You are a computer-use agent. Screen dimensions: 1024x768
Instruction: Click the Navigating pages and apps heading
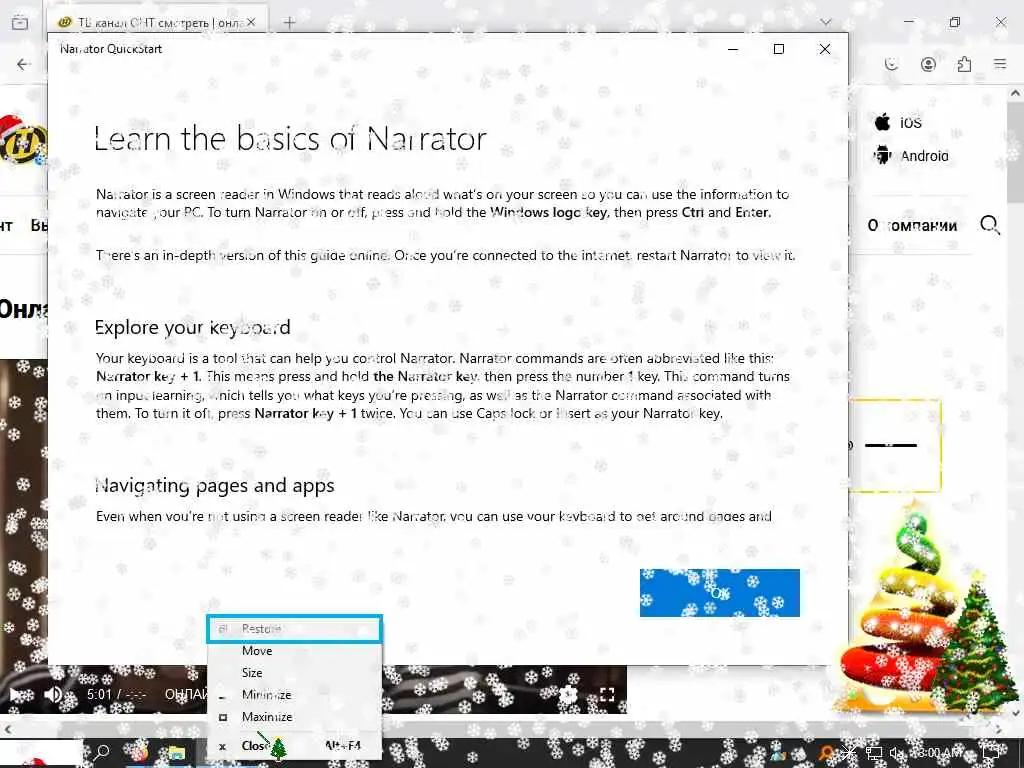[x=215, y=485]
